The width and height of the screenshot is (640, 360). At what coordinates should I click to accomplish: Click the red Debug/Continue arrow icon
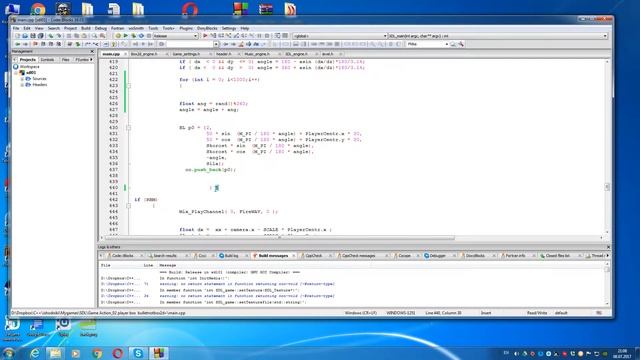[x=205, y=36]
